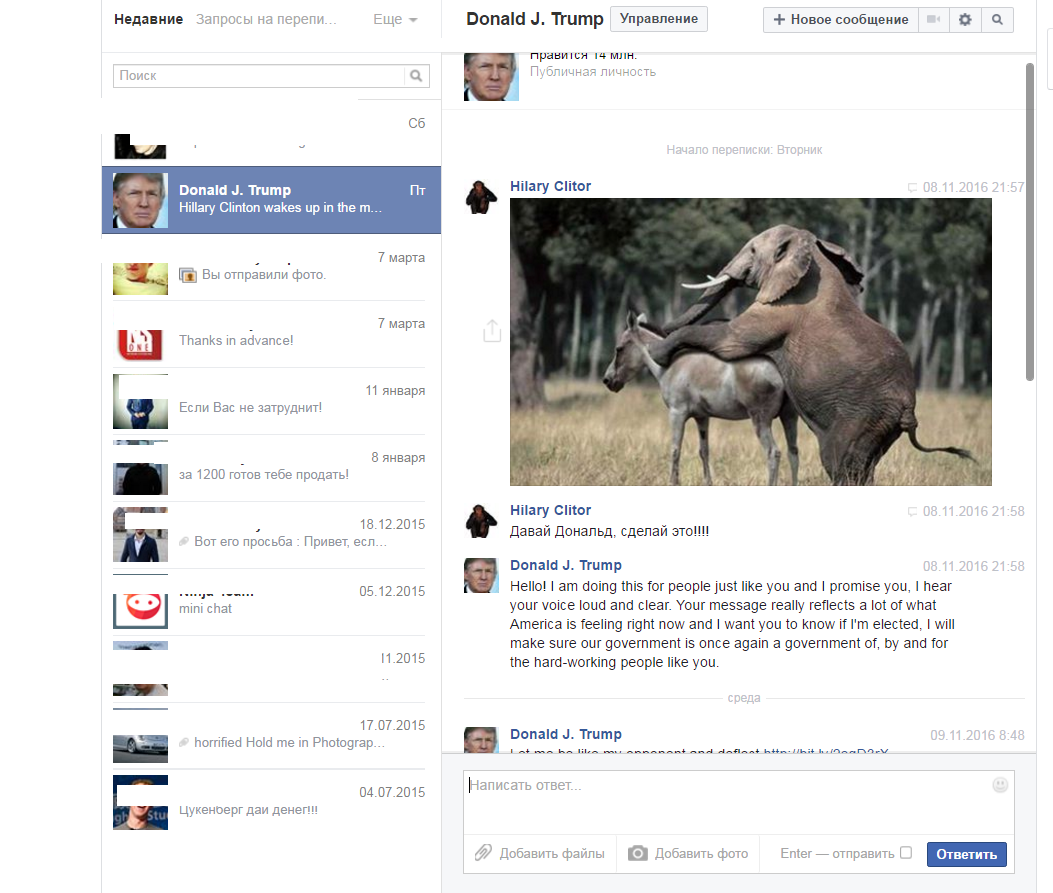Image resolution: width=1053 pixels, height=893 pixels.
Task: Toggle the 'Enter — отправить' checkbox
Action: point(906,853)
